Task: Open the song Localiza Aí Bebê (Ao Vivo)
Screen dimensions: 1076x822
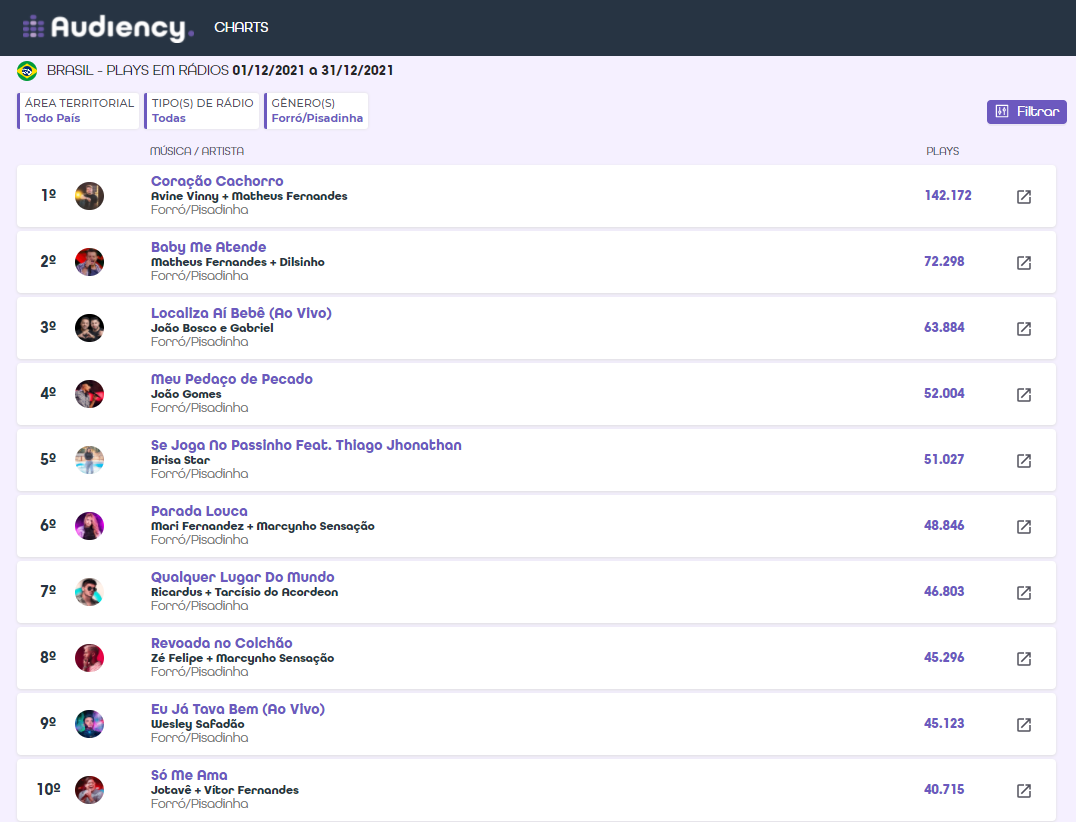Action: point(241,313)
